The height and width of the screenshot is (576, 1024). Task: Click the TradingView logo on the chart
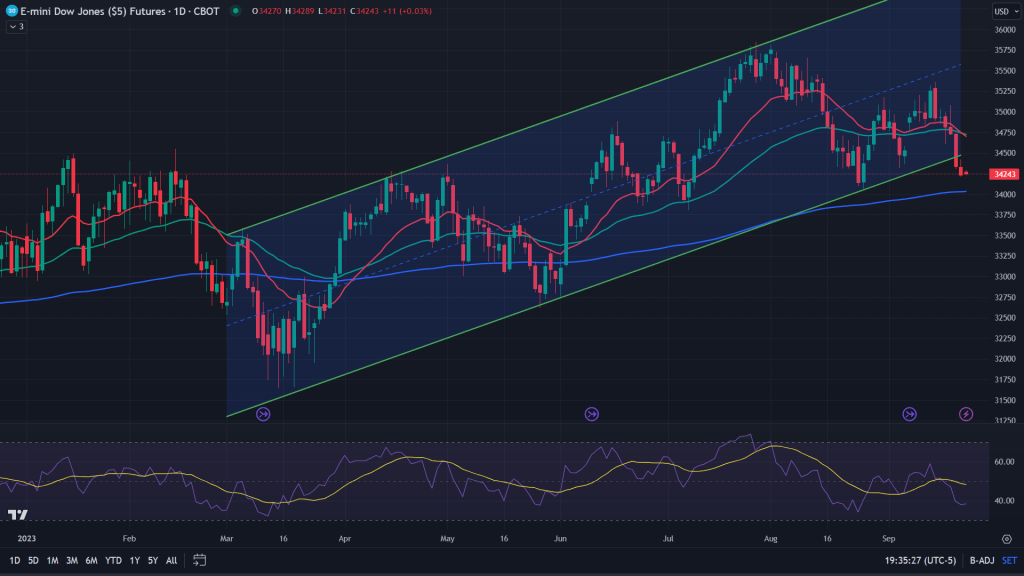point(17,515)
